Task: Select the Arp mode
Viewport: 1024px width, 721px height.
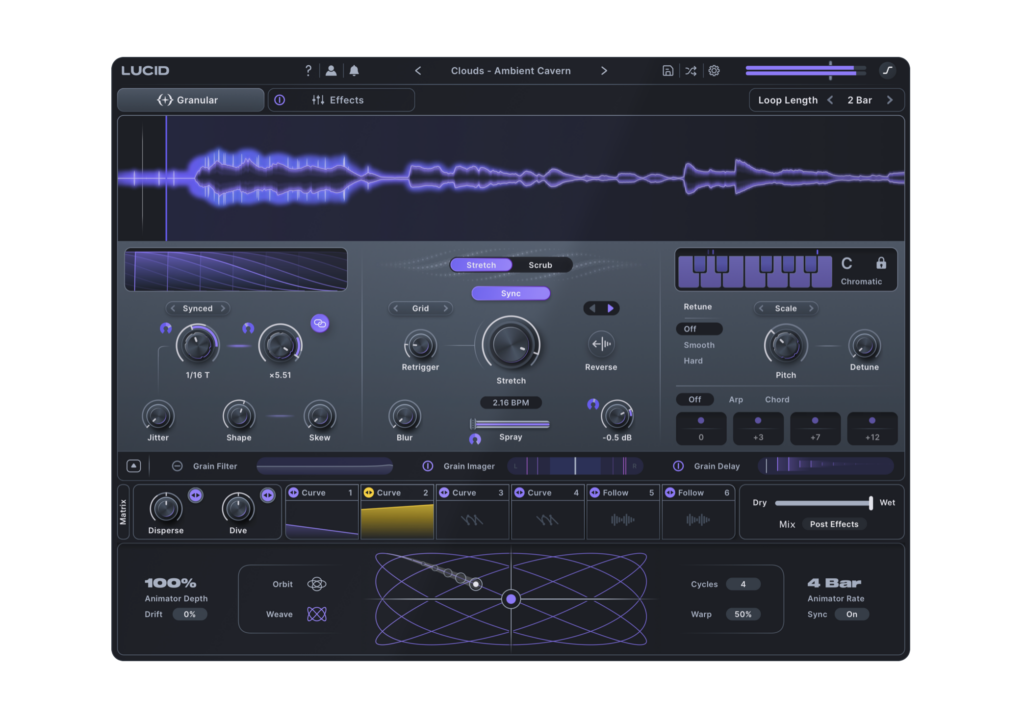Action: pyautogui.click(x=736, y=399)
